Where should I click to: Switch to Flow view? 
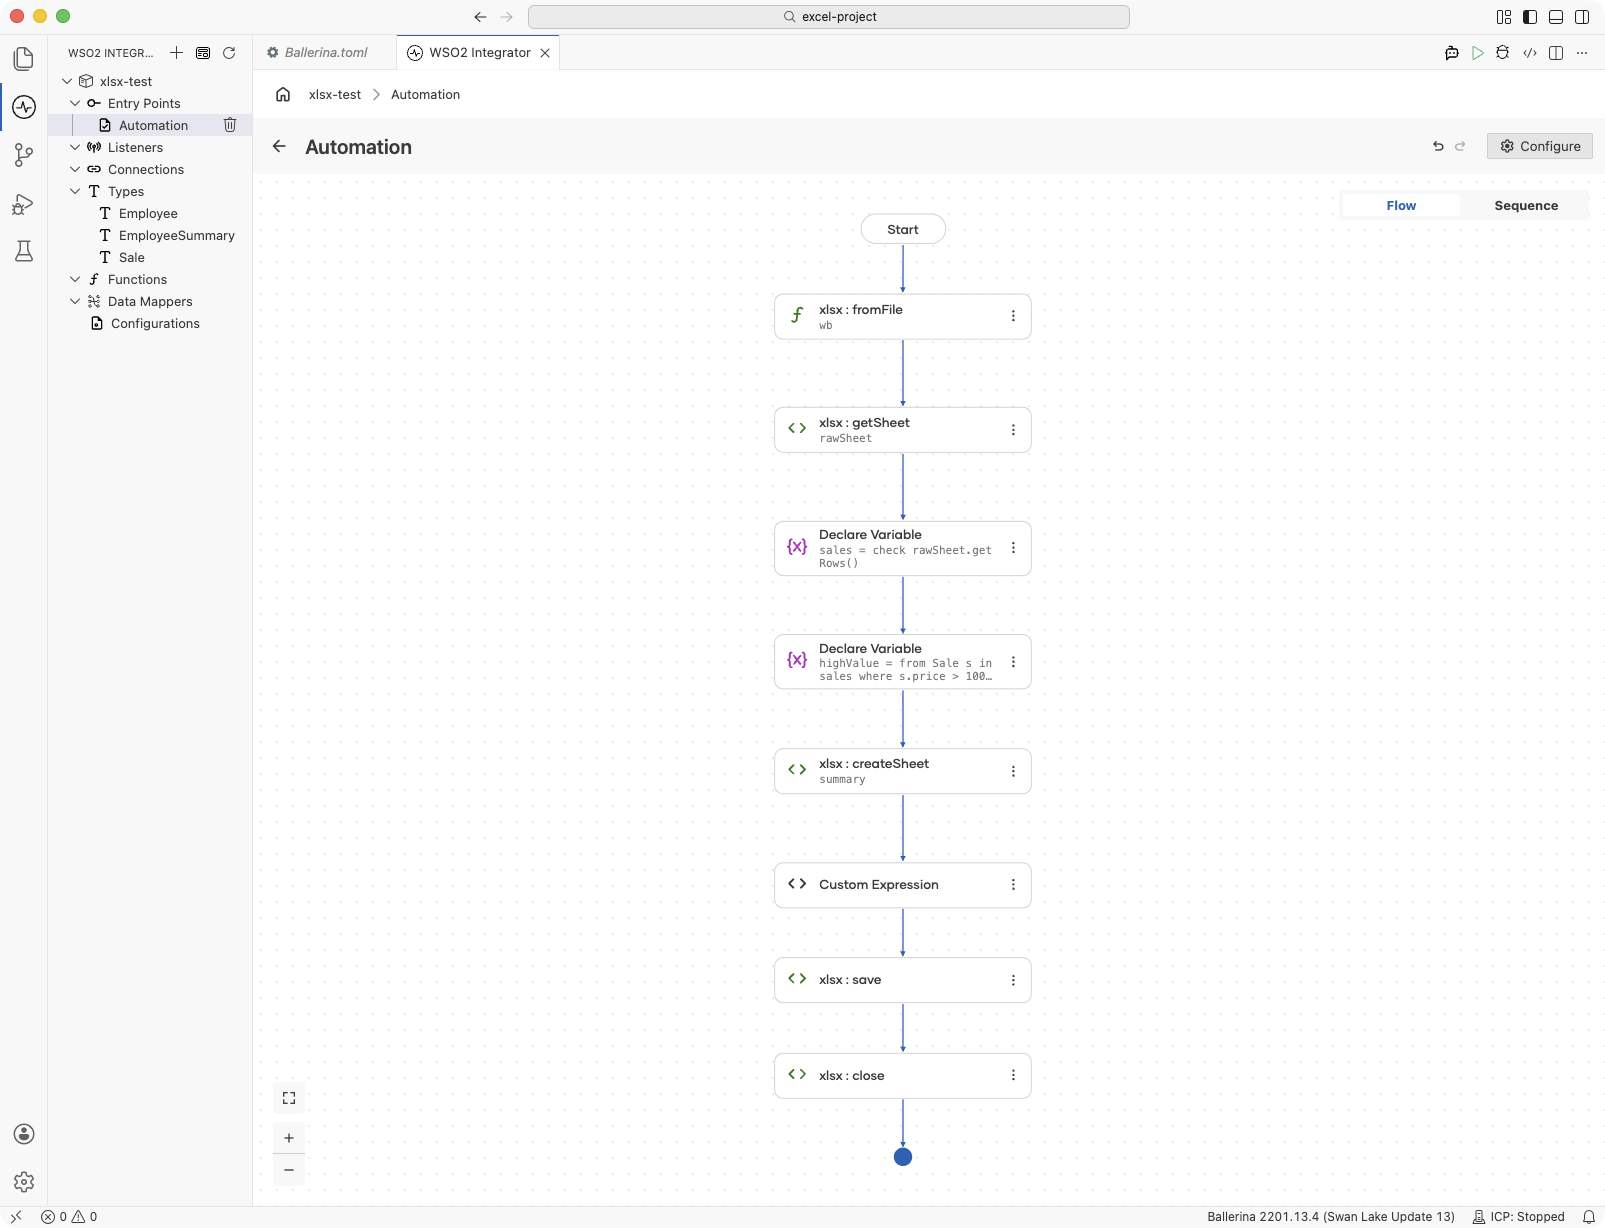(1401, 205)
